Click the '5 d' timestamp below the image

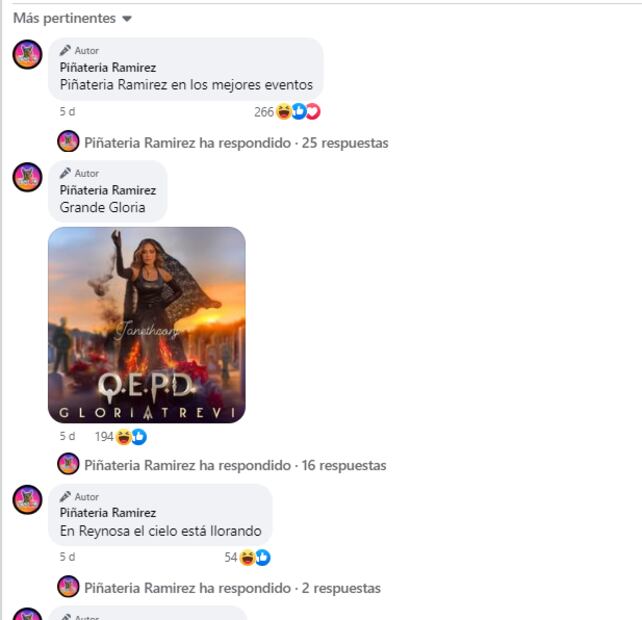(x=67, y=437)
